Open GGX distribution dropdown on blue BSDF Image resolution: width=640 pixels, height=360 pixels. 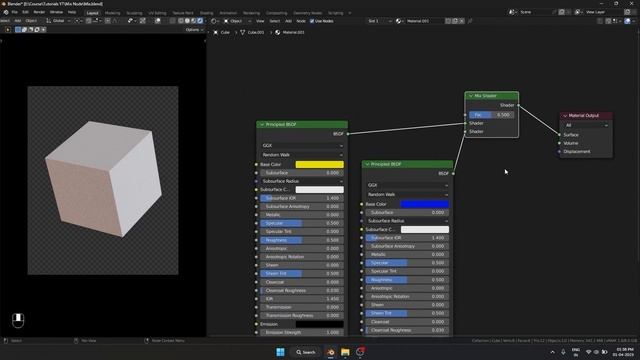(407, 185)
